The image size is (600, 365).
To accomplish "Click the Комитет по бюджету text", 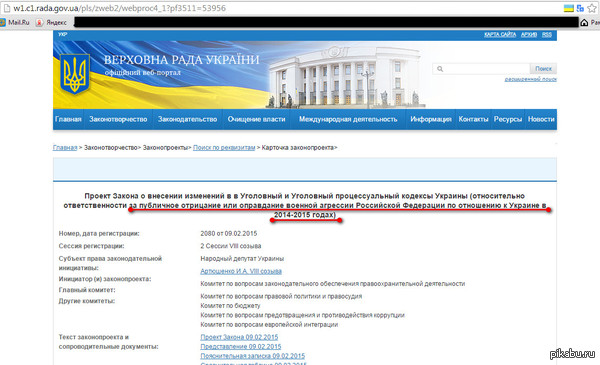I will (x=230, y=306).
